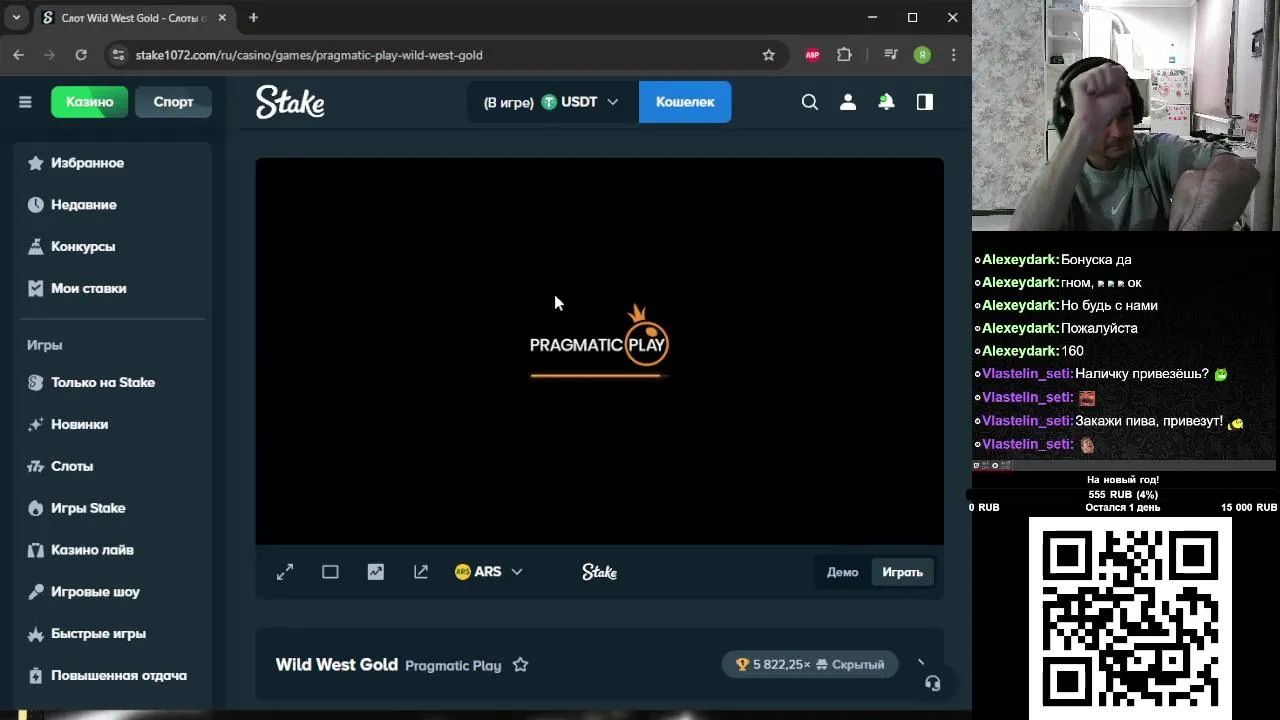Open tab search dropdown arrow

click(x=16, y=18)
